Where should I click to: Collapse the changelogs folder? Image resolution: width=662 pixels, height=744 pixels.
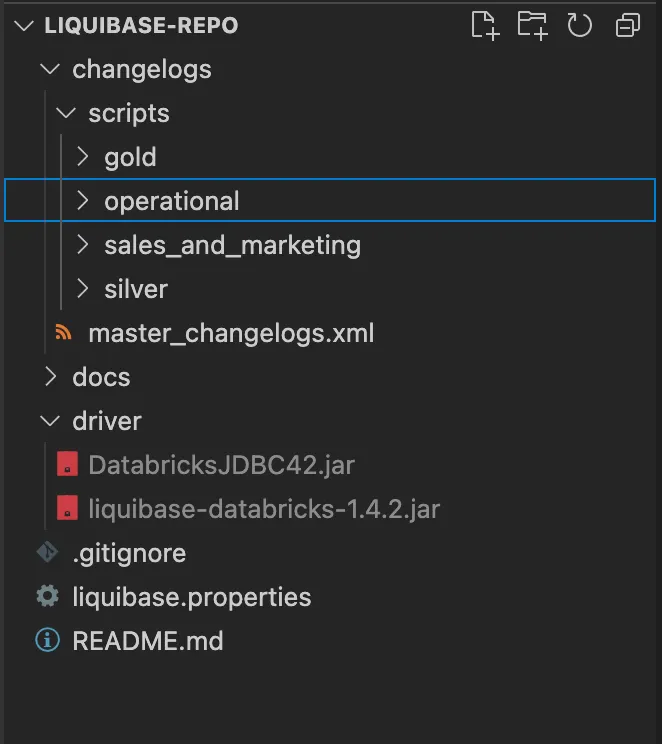click(49, 70)
